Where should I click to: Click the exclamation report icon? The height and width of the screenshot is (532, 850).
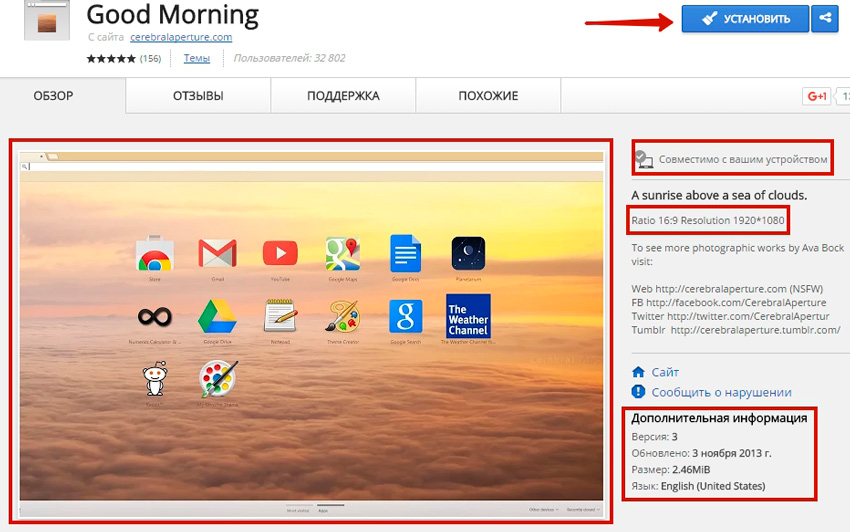point(639,392)
